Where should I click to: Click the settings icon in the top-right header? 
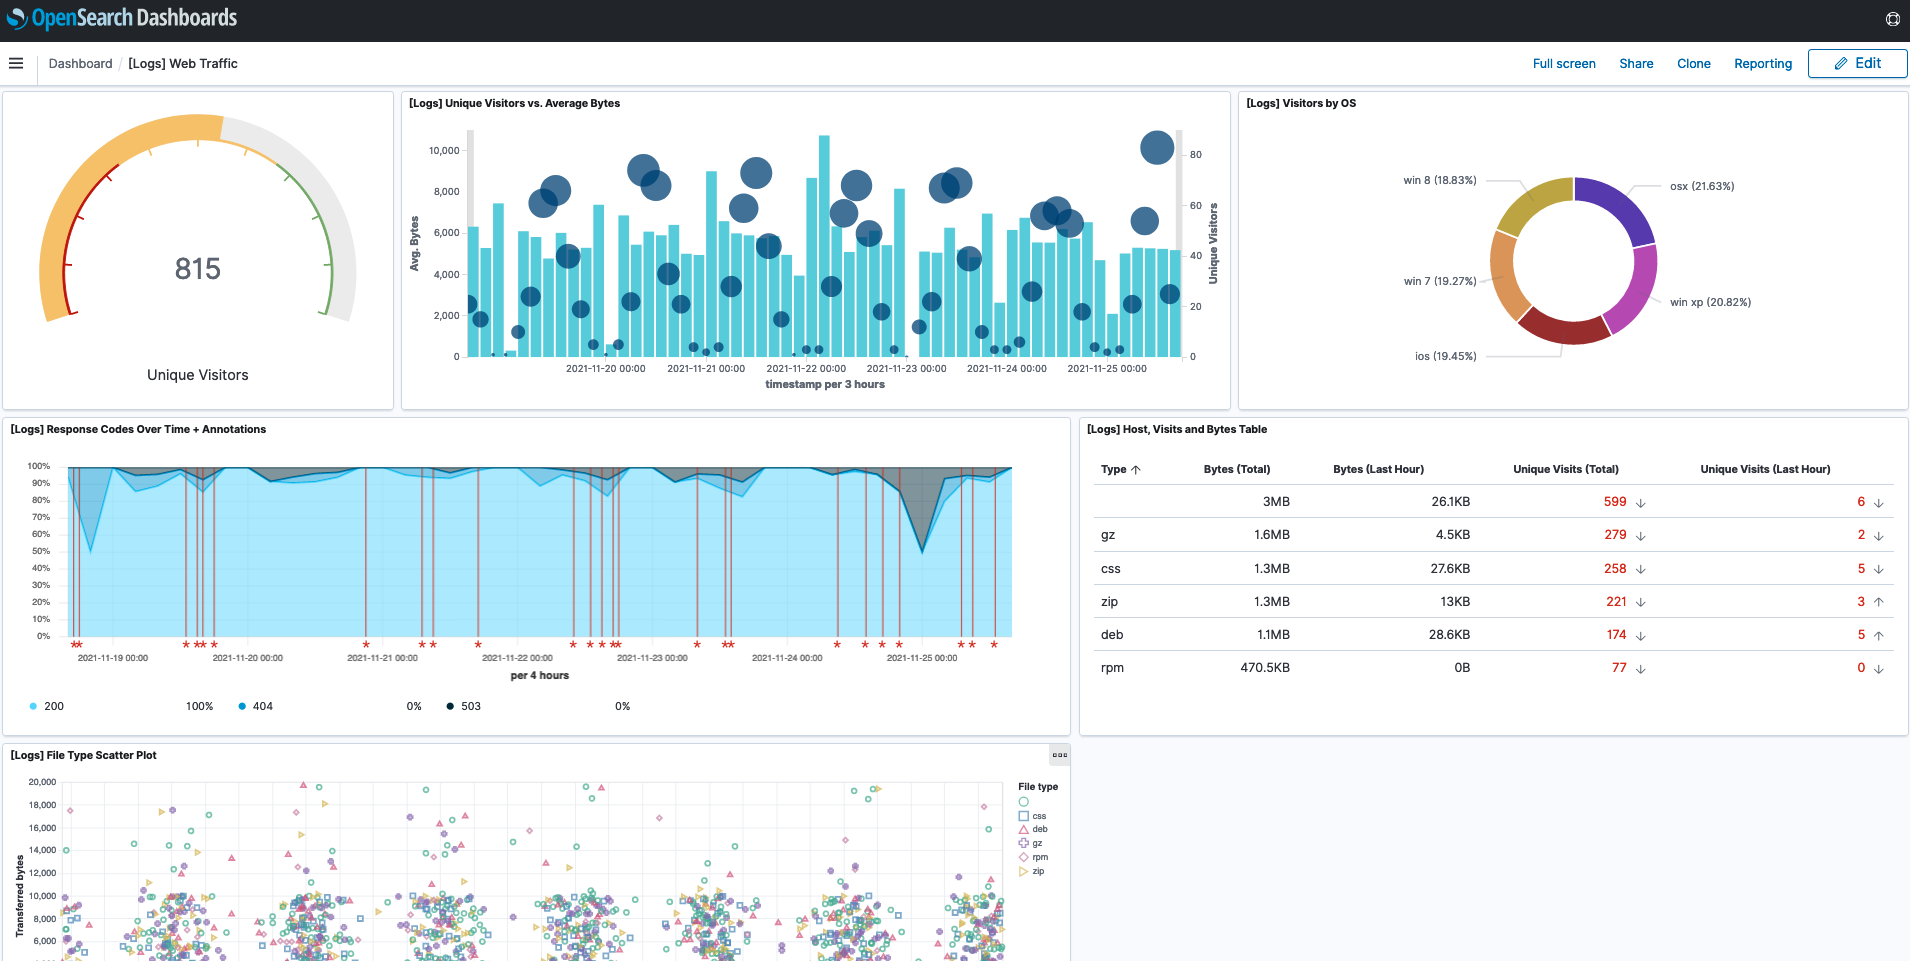(1892, 18)
